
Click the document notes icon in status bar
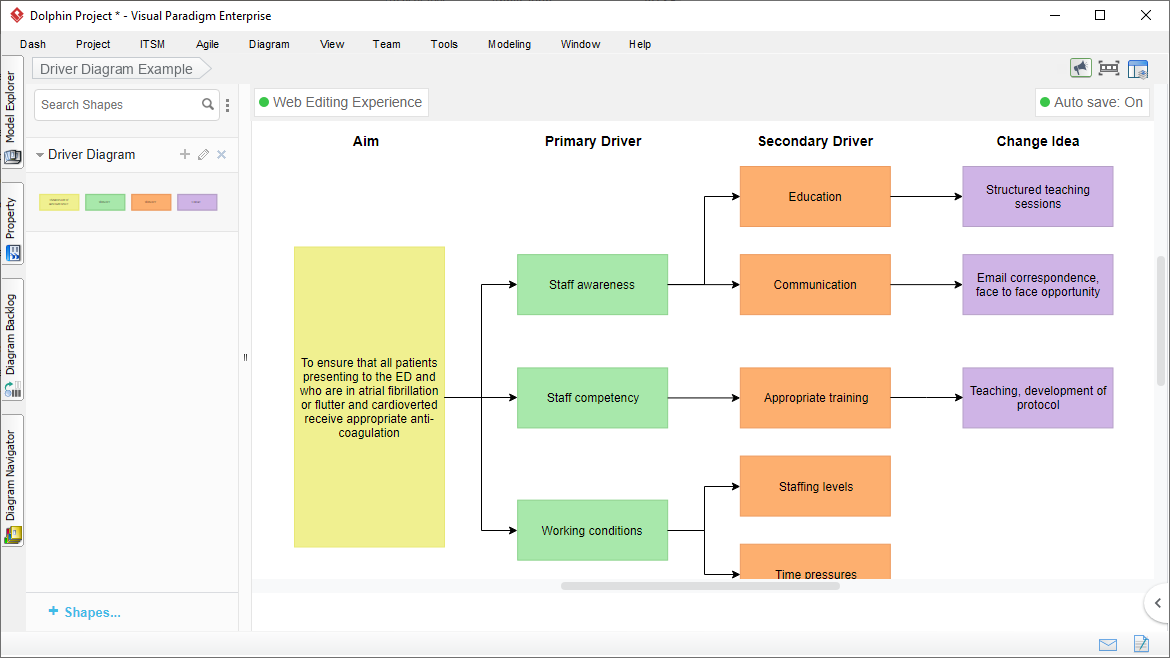click(1142, 643)
